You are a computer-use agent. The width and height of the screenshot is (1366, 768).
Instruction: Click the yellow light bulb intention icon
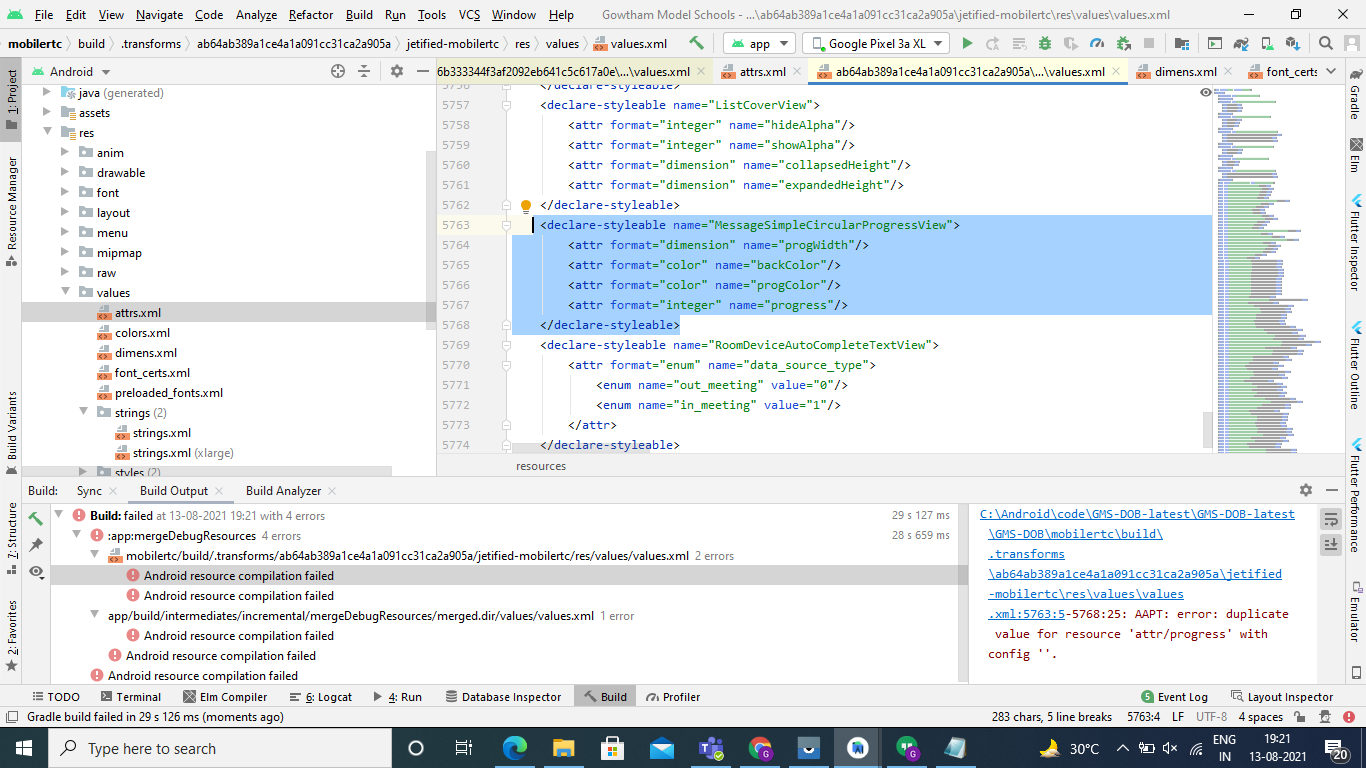pos(526,207)
